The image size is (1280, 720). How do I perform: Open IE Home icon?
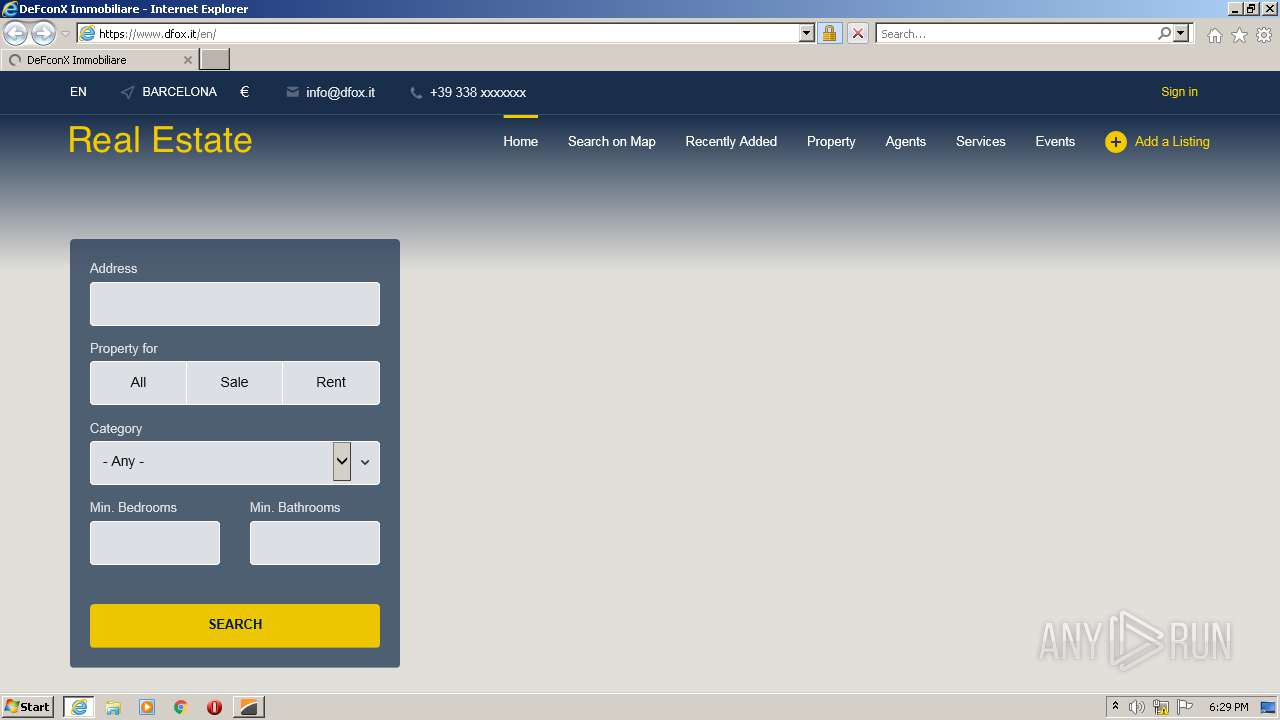[x=1214, y=35]
